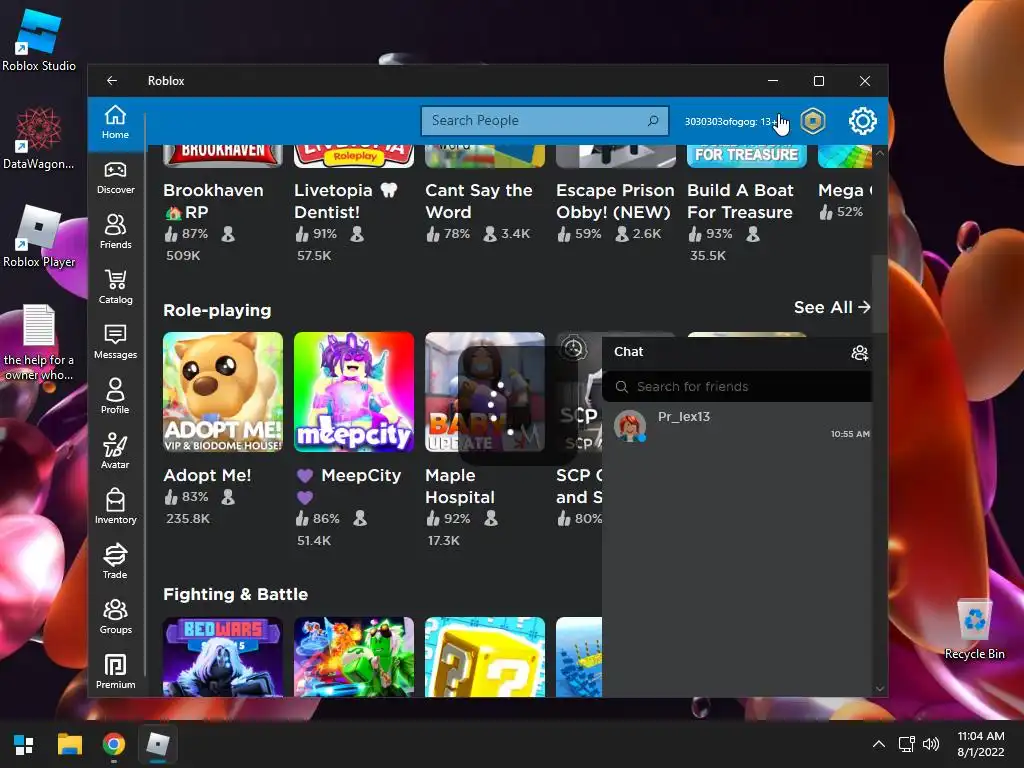
Task: Open the Avatar editor from the sidebar
Action: (x=115, y=453)
